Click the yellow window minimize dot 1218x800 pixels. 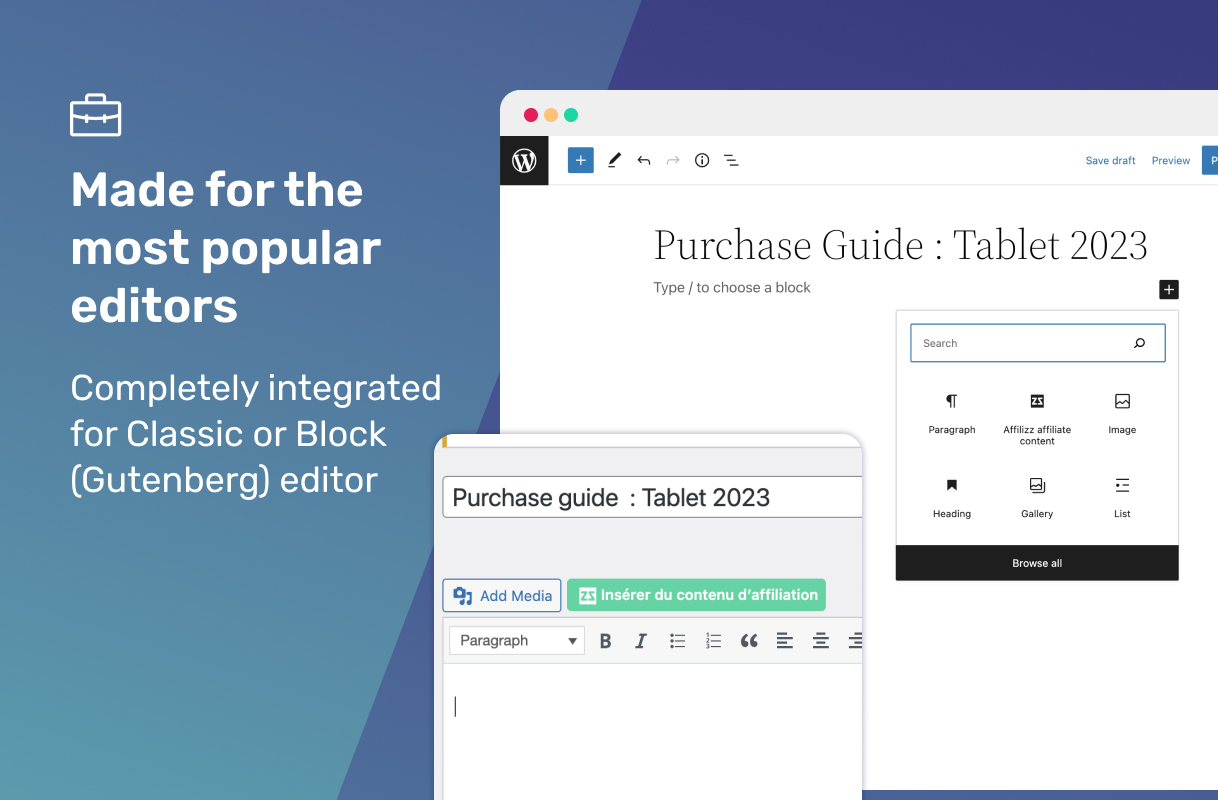coord(551,115)
